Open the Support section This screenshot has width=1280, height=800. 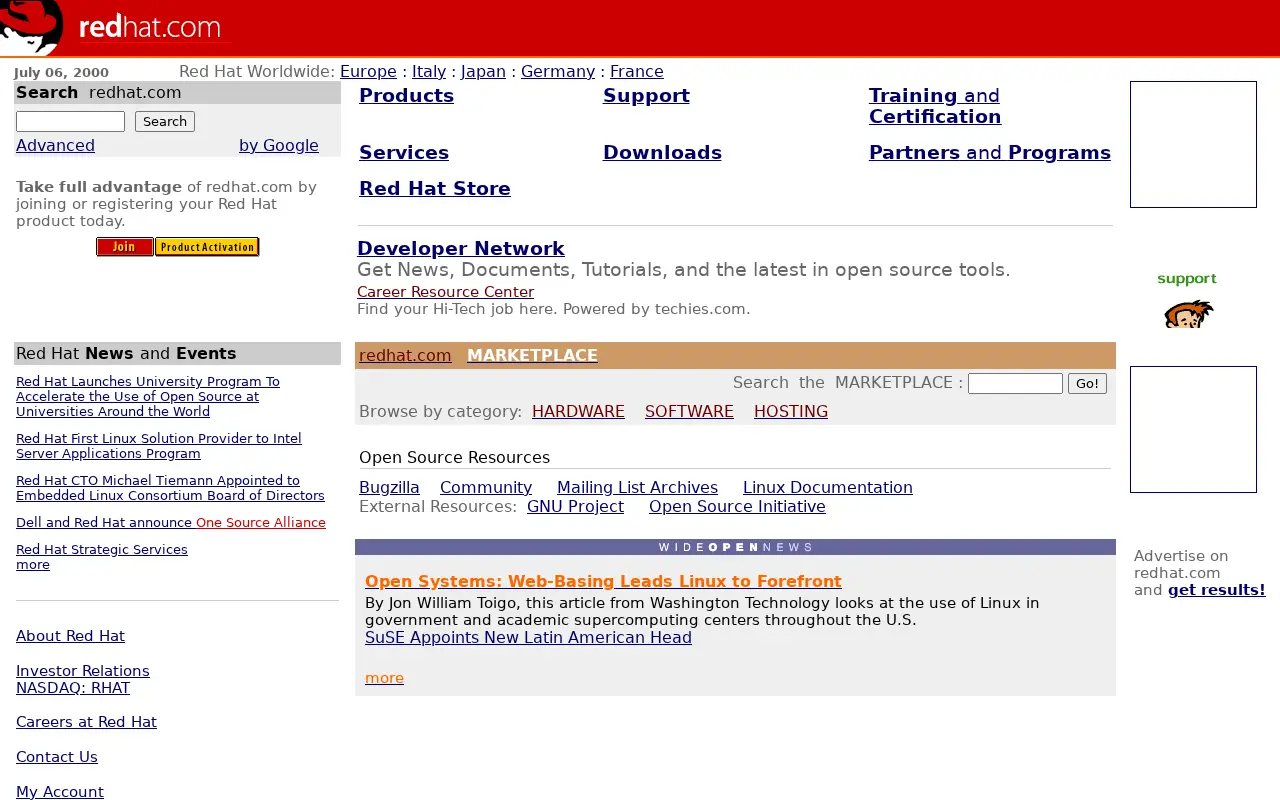click(x=646, y=95)
